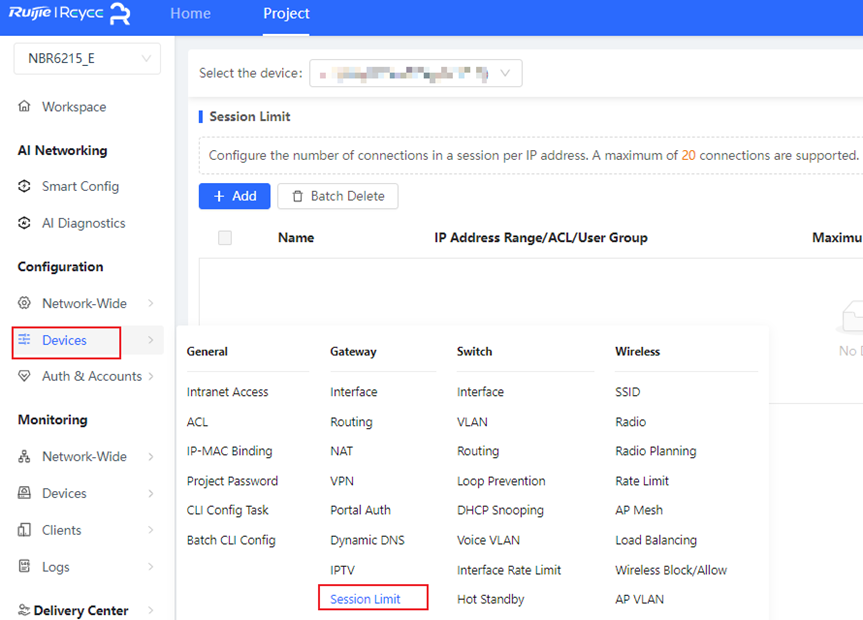Click the AI Diagnostics icon
Screen dimensions: 863x620
25,223
